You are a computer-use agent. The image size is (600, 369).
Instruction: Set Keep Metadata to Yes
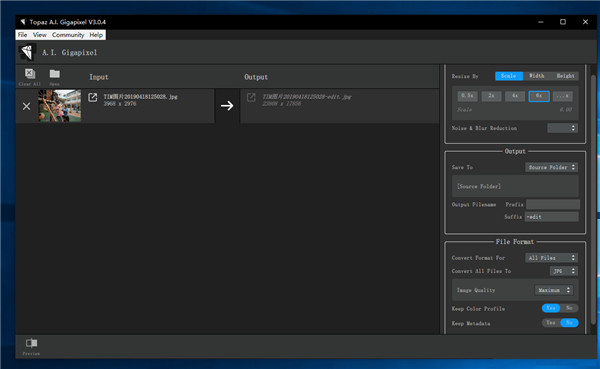coord(551,323)
